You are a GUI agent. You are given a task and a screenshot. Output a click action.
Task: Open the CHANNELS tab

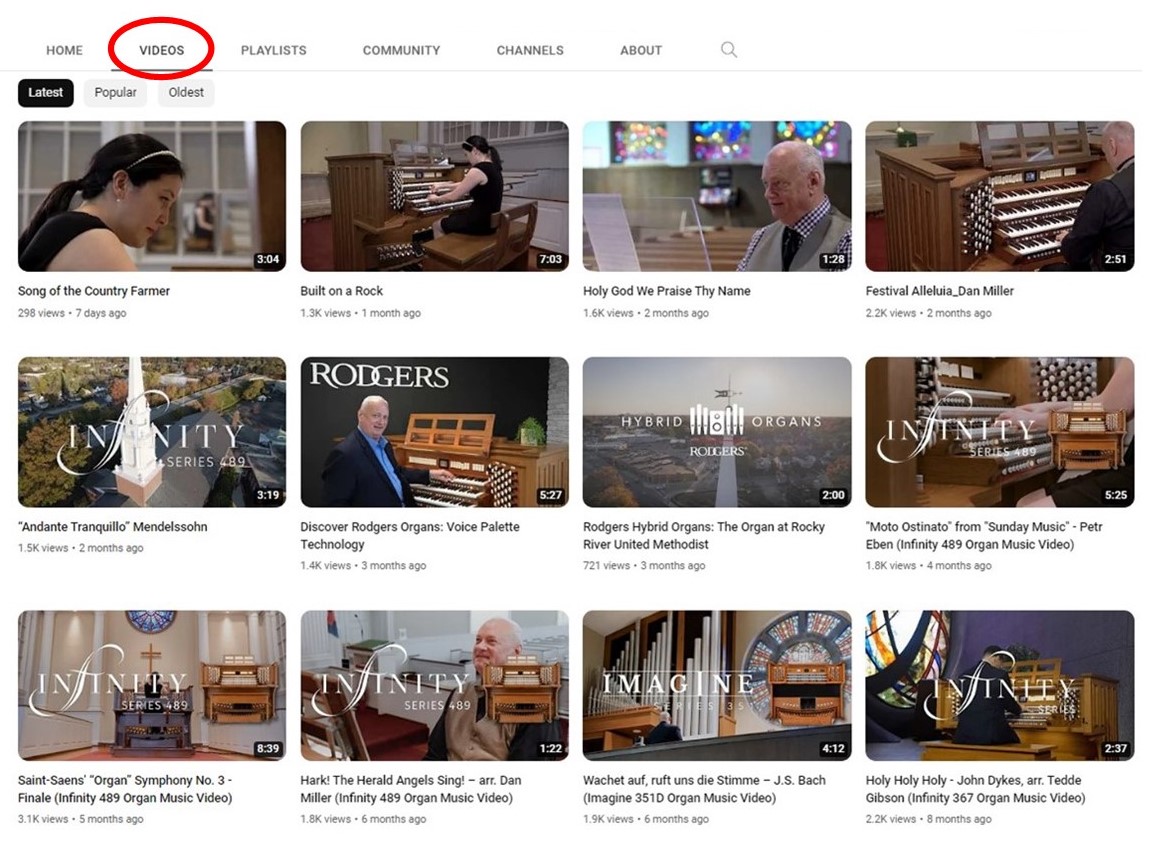(x=530, y=51)
